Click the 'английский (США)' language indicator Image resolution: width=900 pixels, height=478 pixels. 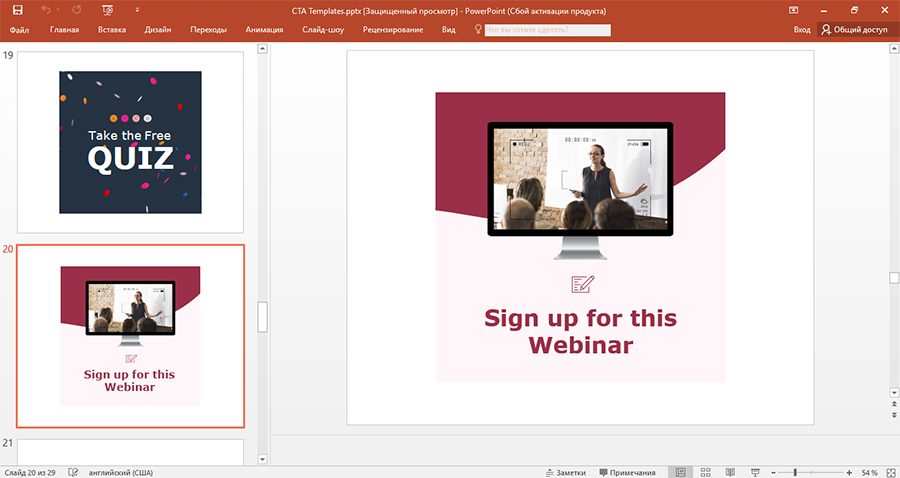121,473
